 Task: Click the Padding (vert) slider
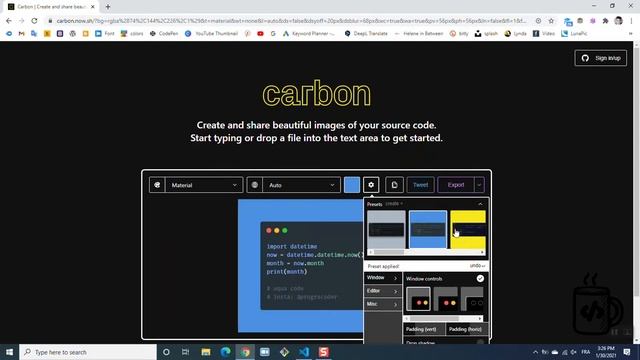tap(423, 329)
